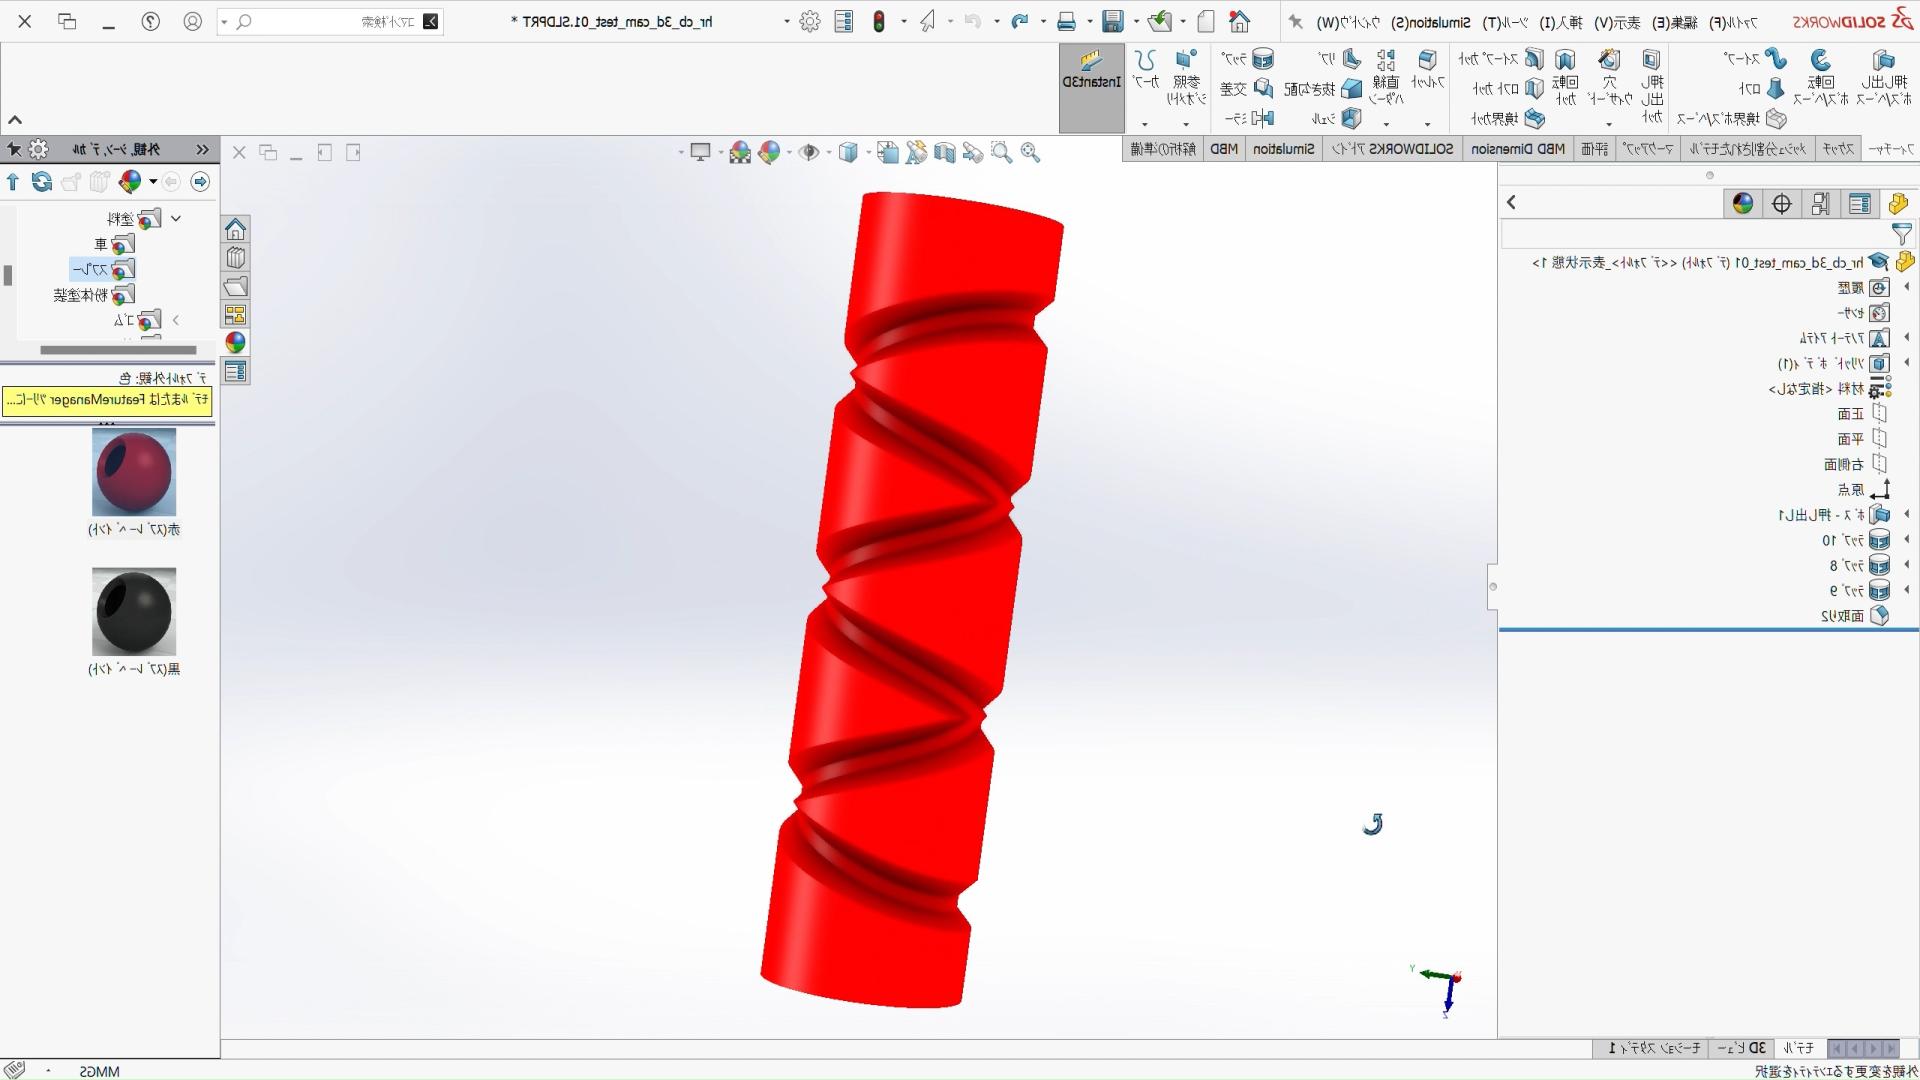Select the Draft tool
Image resolution: width=1920 pixels, height=1080 pixels.
pyautogui.click(x=1323, y=89)
